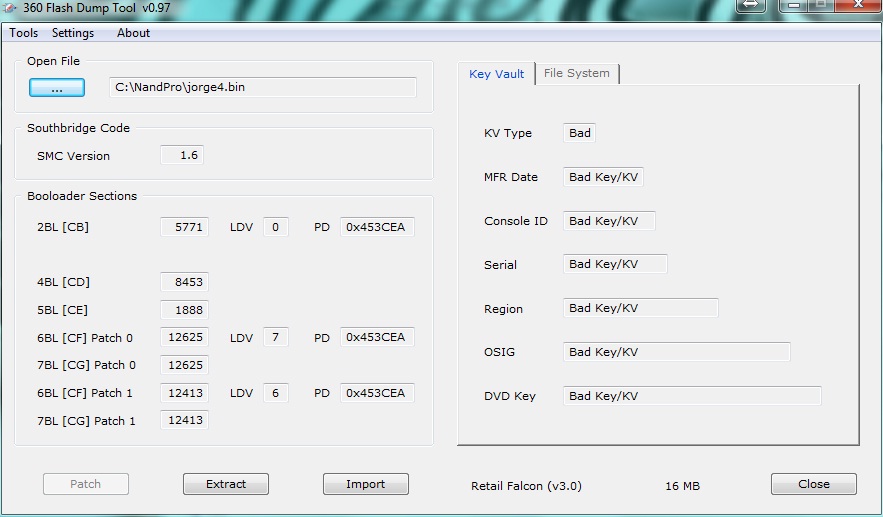This screenshot has width=883, height=517.
Task: Click the KV Type field showing Bad
Action: [579, 133]
